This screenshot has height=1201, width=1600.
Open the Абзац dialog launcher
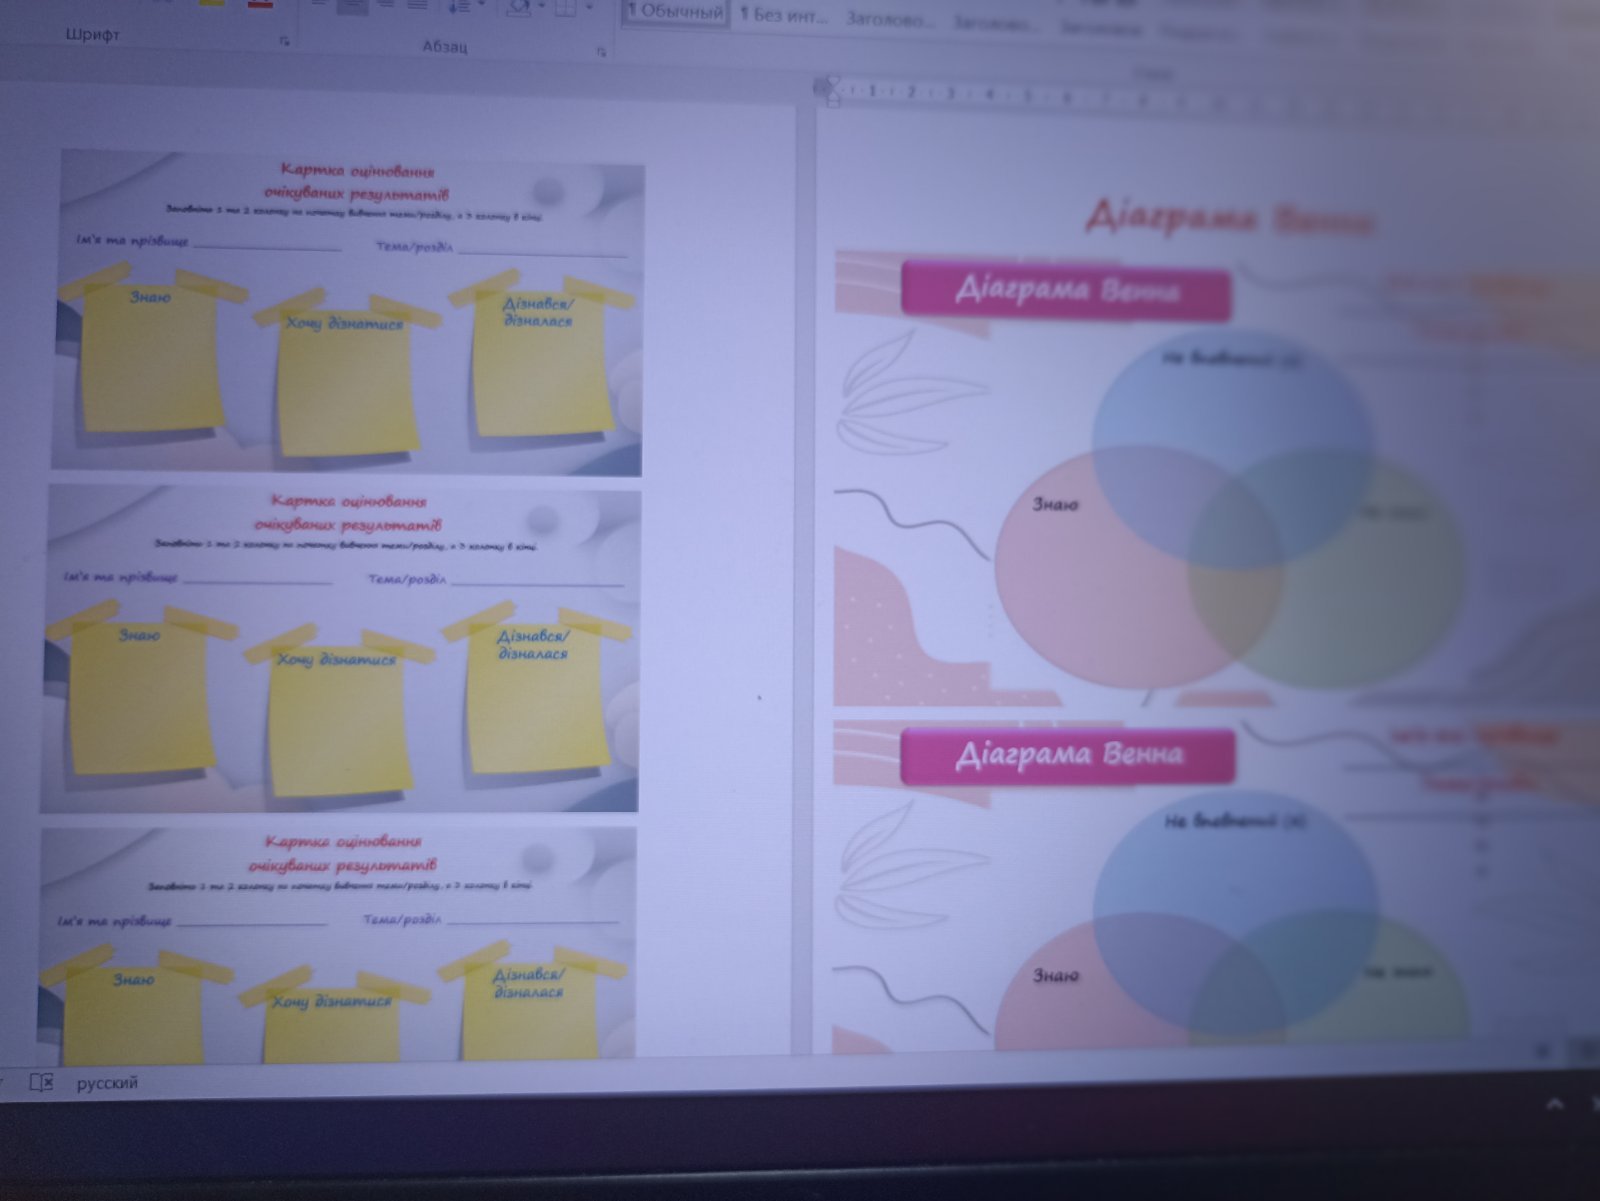(601, 51)
